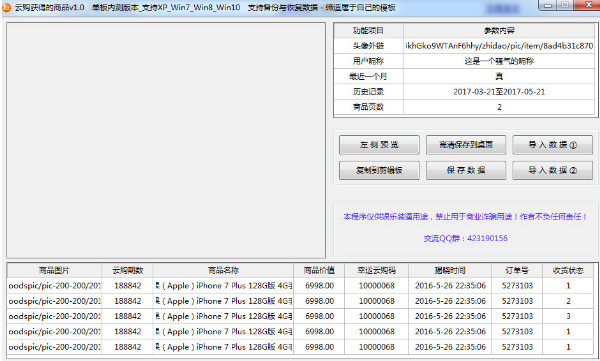Select the 最近一个月 label cell
The image size is (600, 361).
pos(368,77)
